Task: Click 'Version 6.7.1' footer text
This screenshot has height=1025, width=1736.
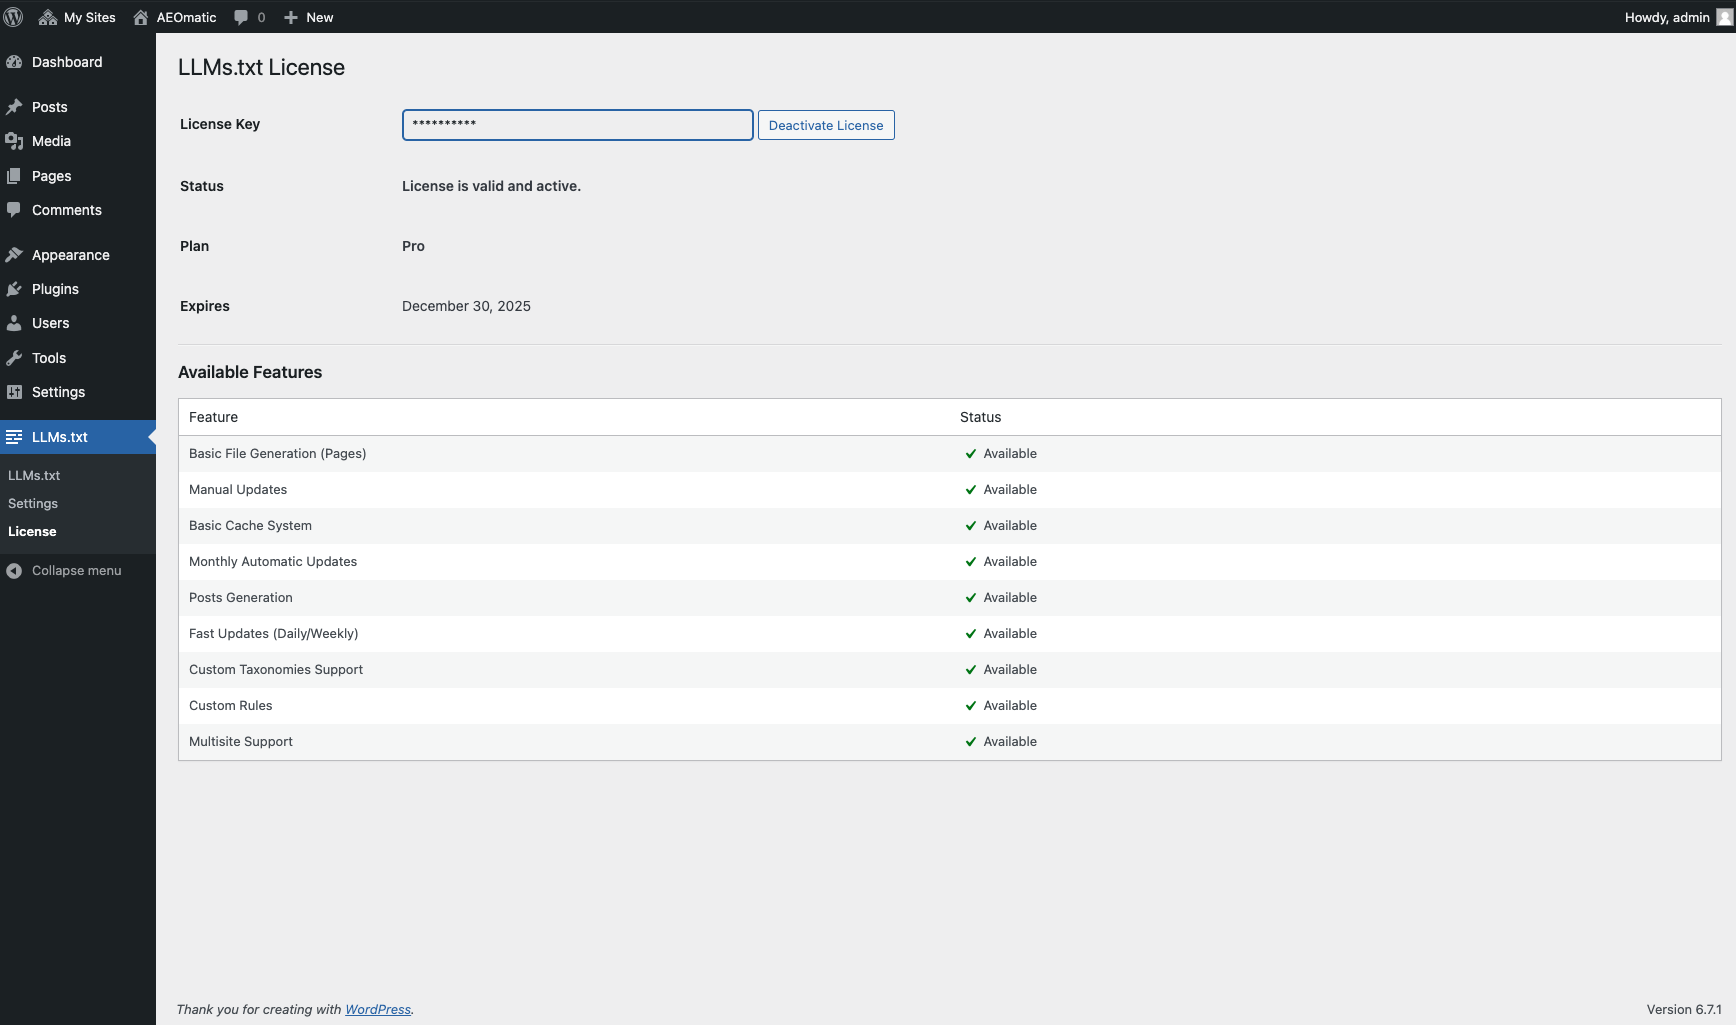Action: [1684, 1010]
